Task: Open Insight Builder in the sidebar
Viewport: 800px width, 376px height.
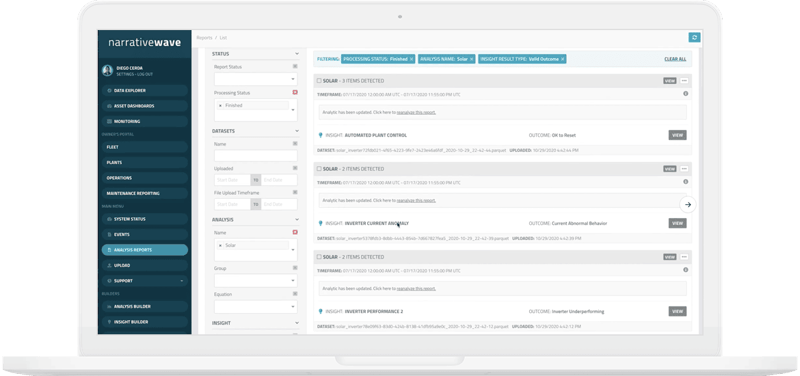Action: click(145, 322)
